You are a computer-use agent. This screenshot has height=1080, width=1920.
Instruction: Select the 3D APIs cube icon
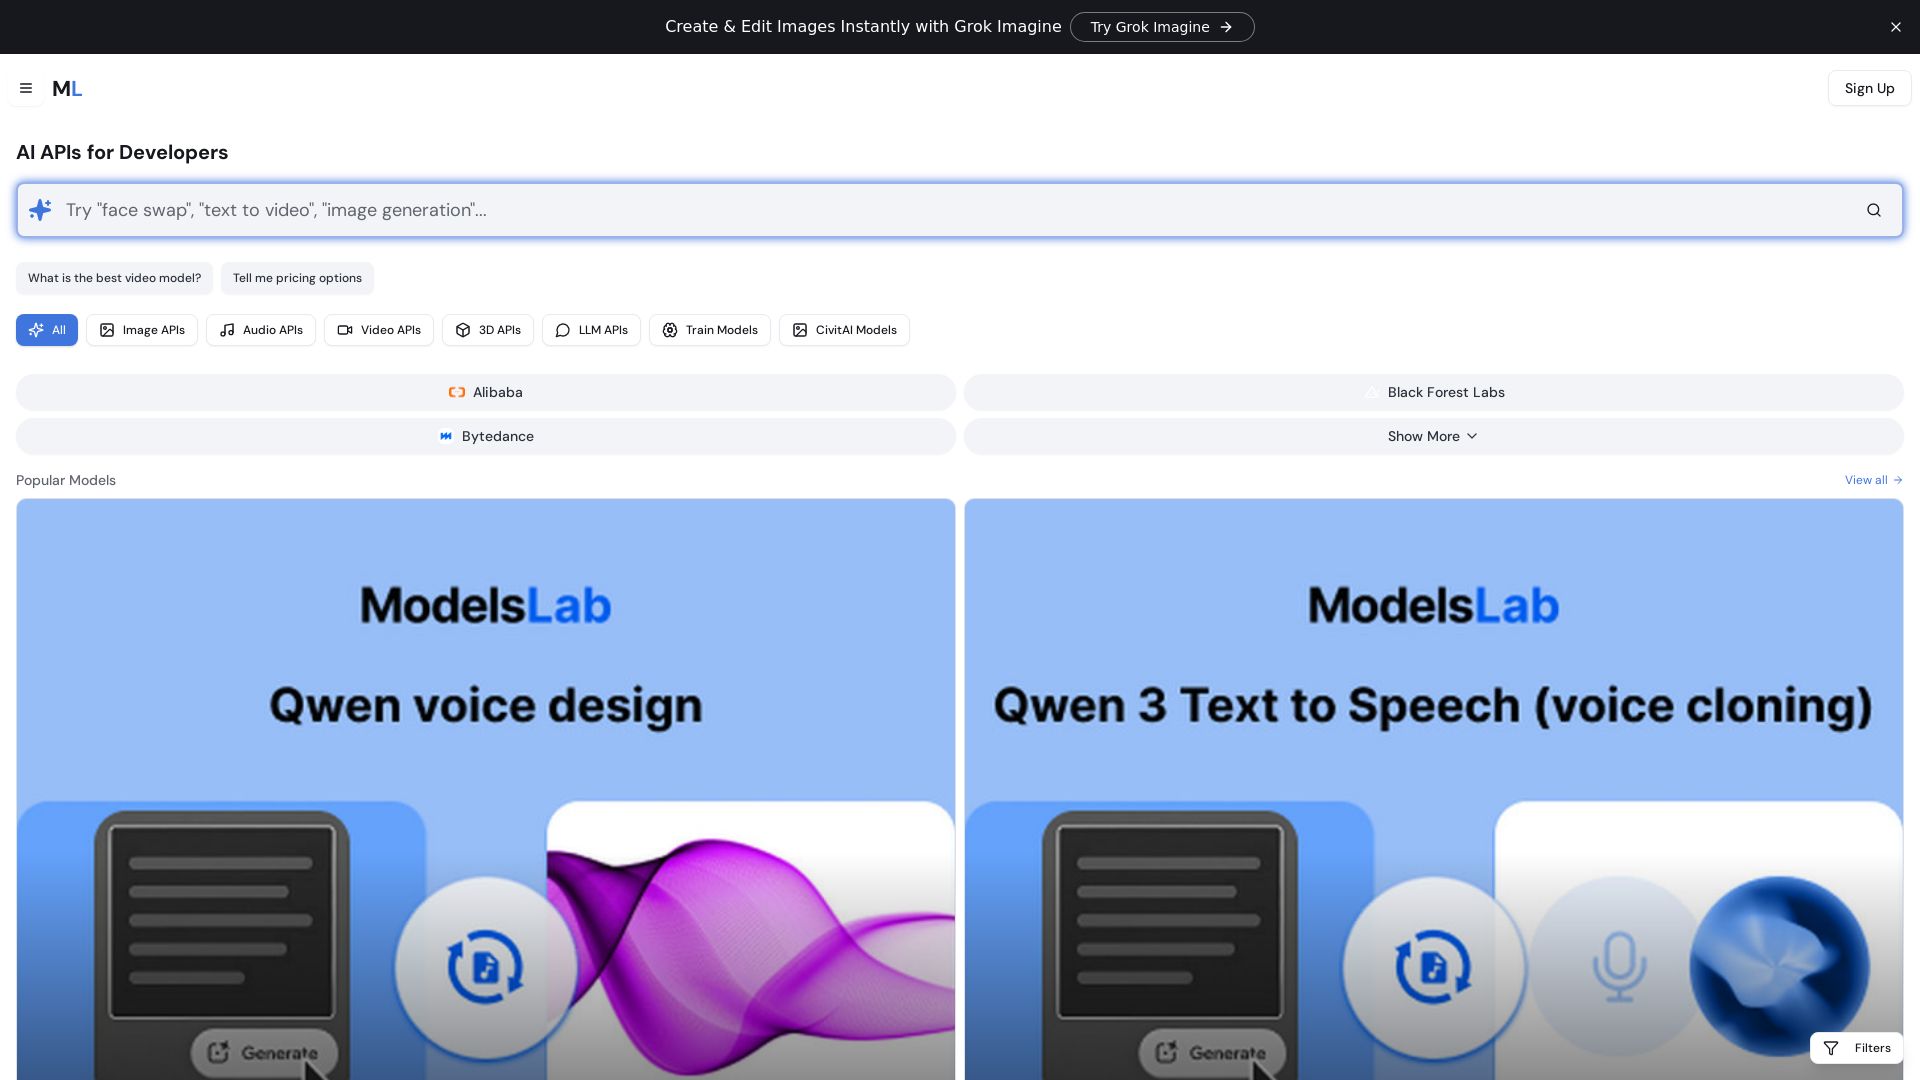coord(463,330)
